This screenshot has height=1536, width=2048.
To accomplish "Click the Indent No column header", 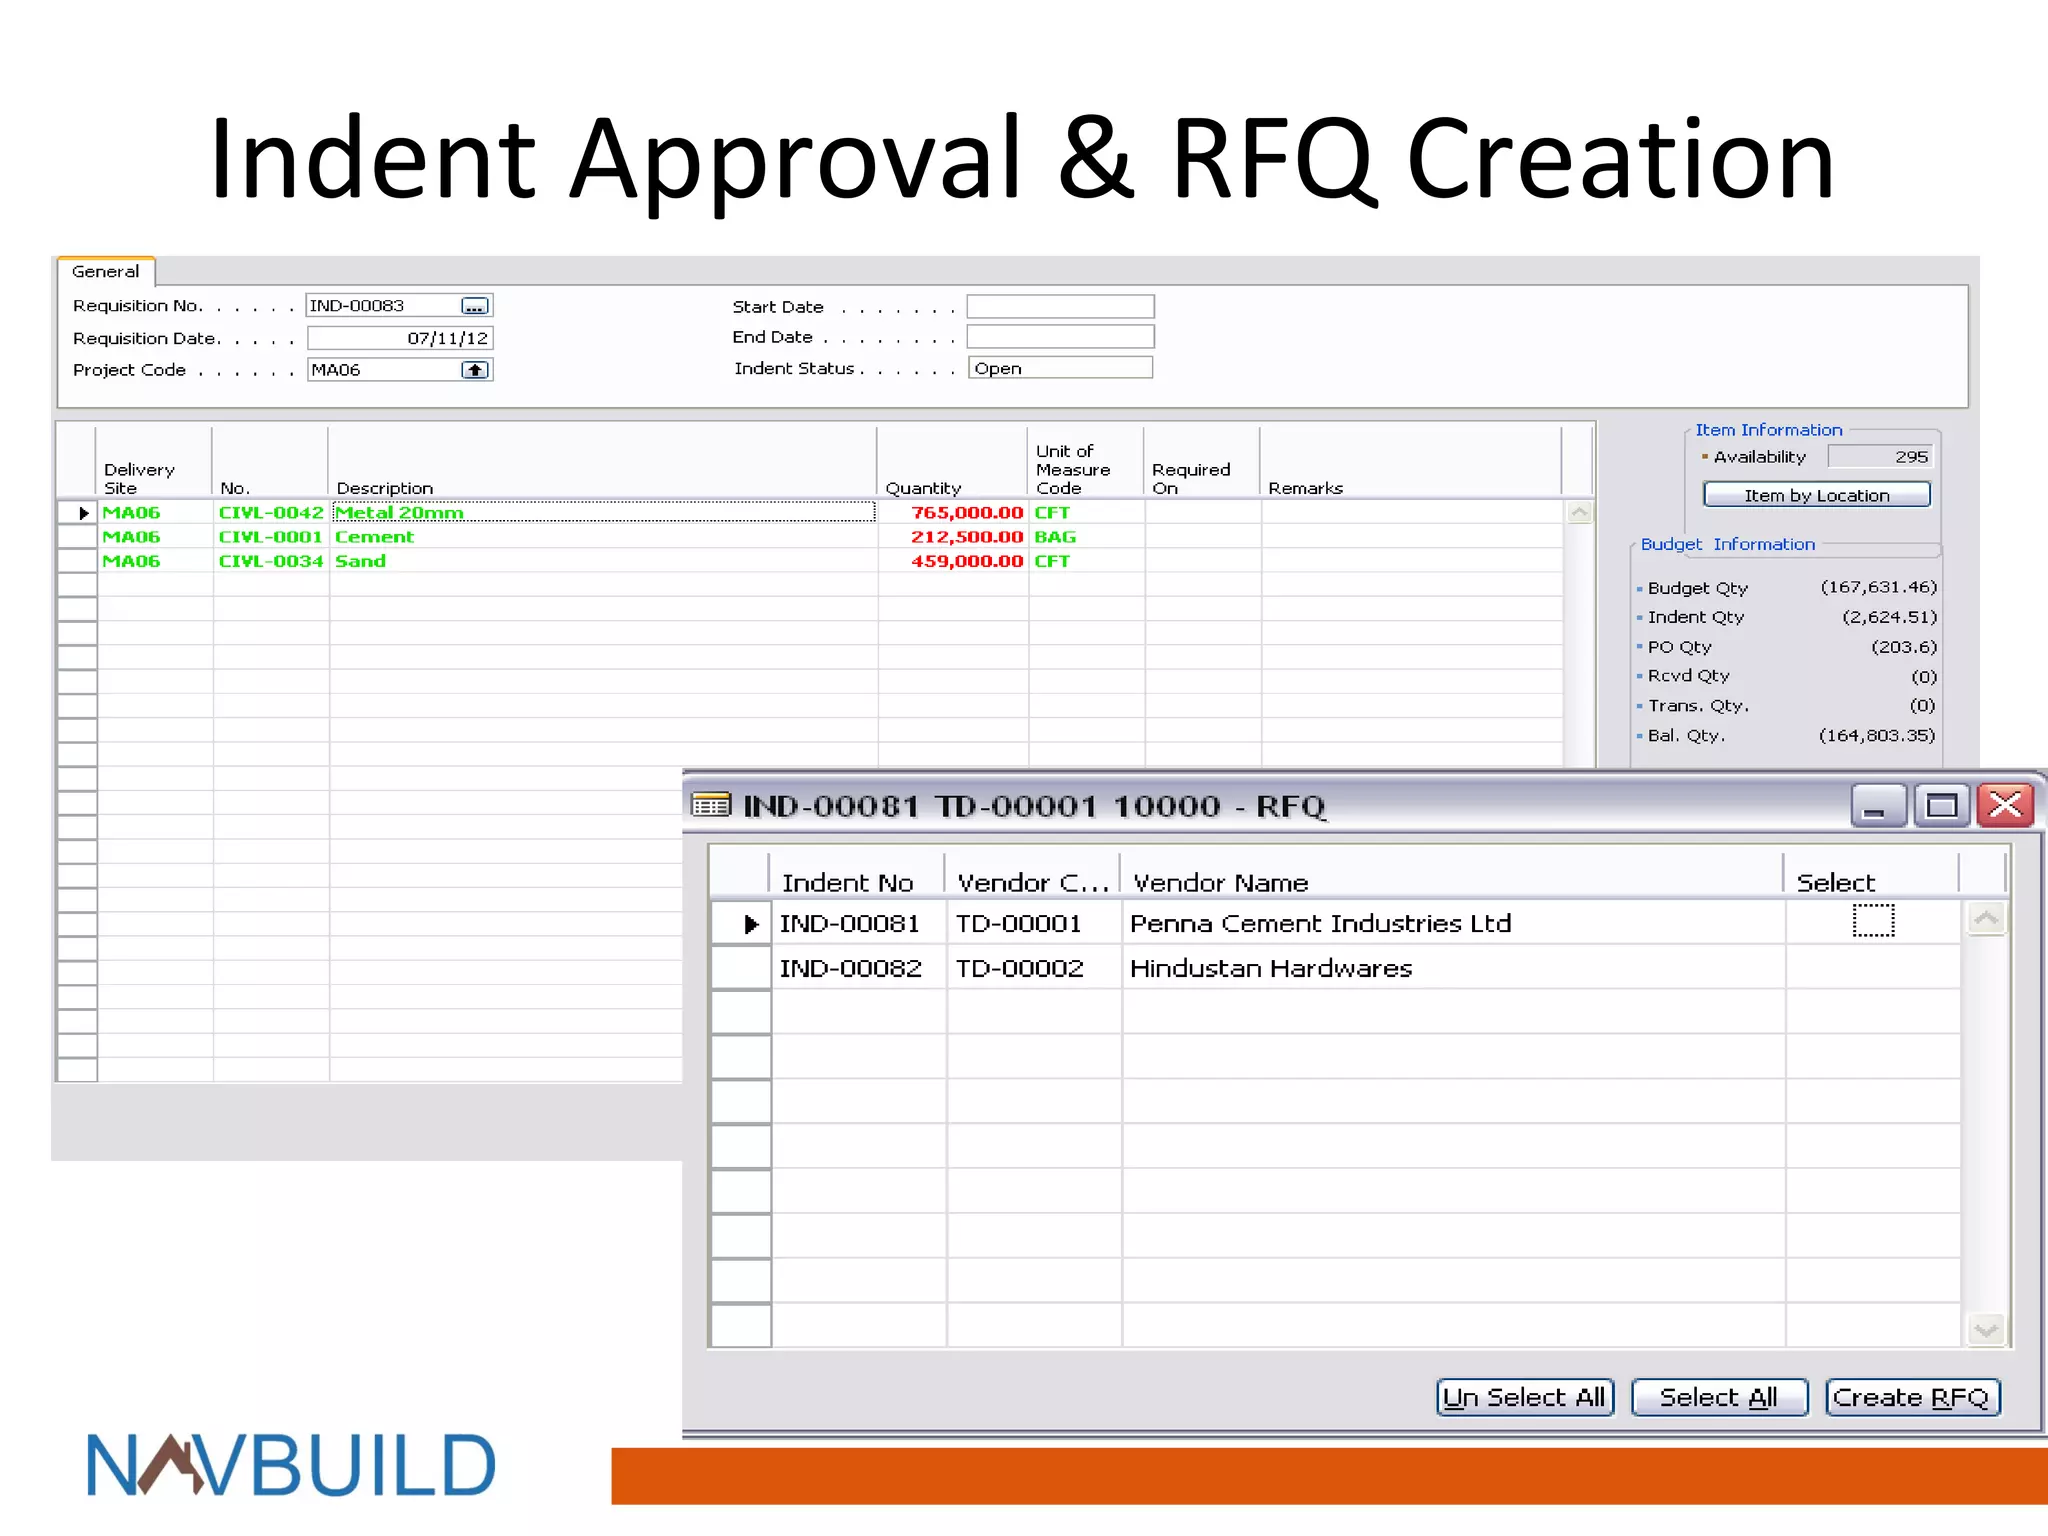I will (856, 874).
